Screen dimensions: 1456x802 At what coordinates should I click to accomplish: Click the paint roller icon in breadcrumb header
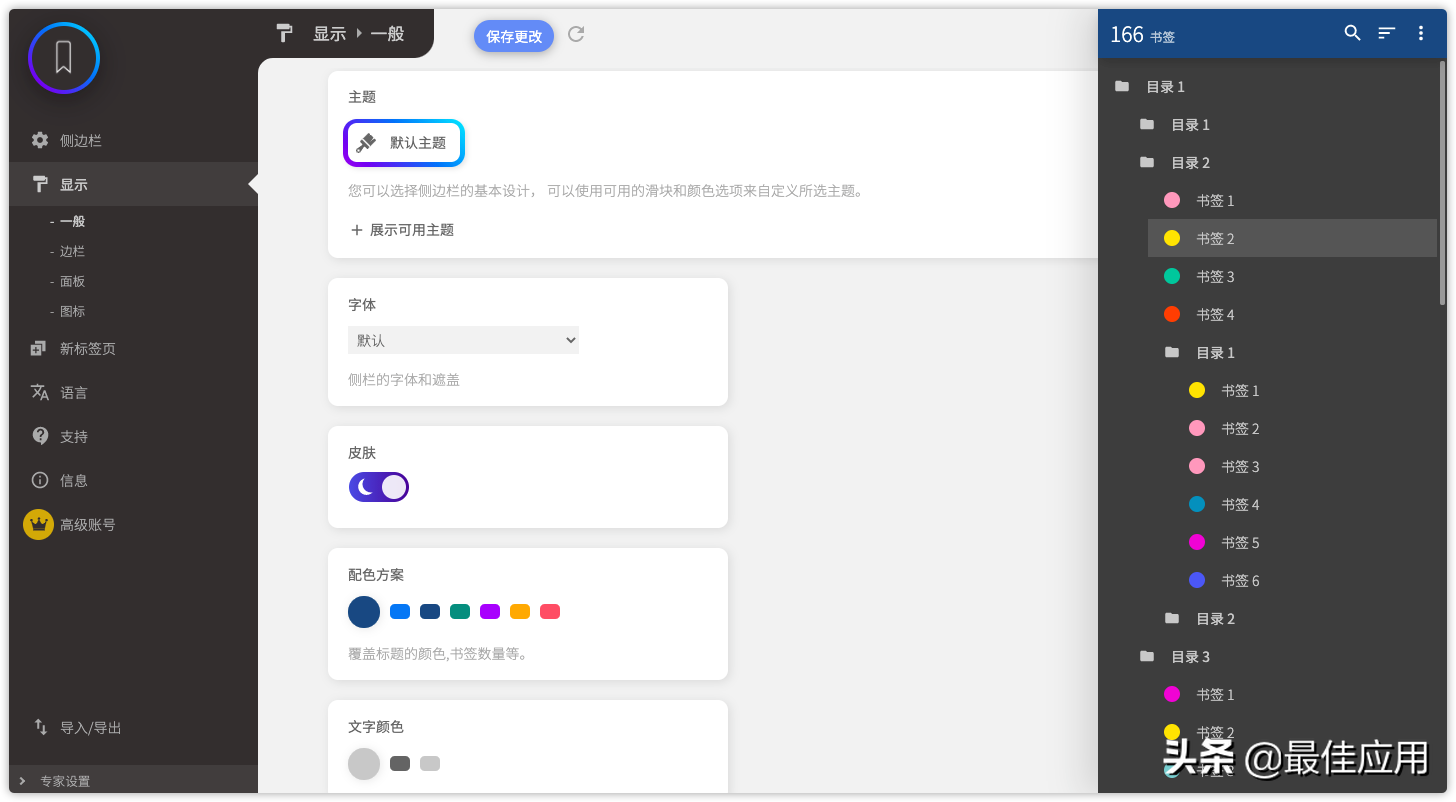285,33
